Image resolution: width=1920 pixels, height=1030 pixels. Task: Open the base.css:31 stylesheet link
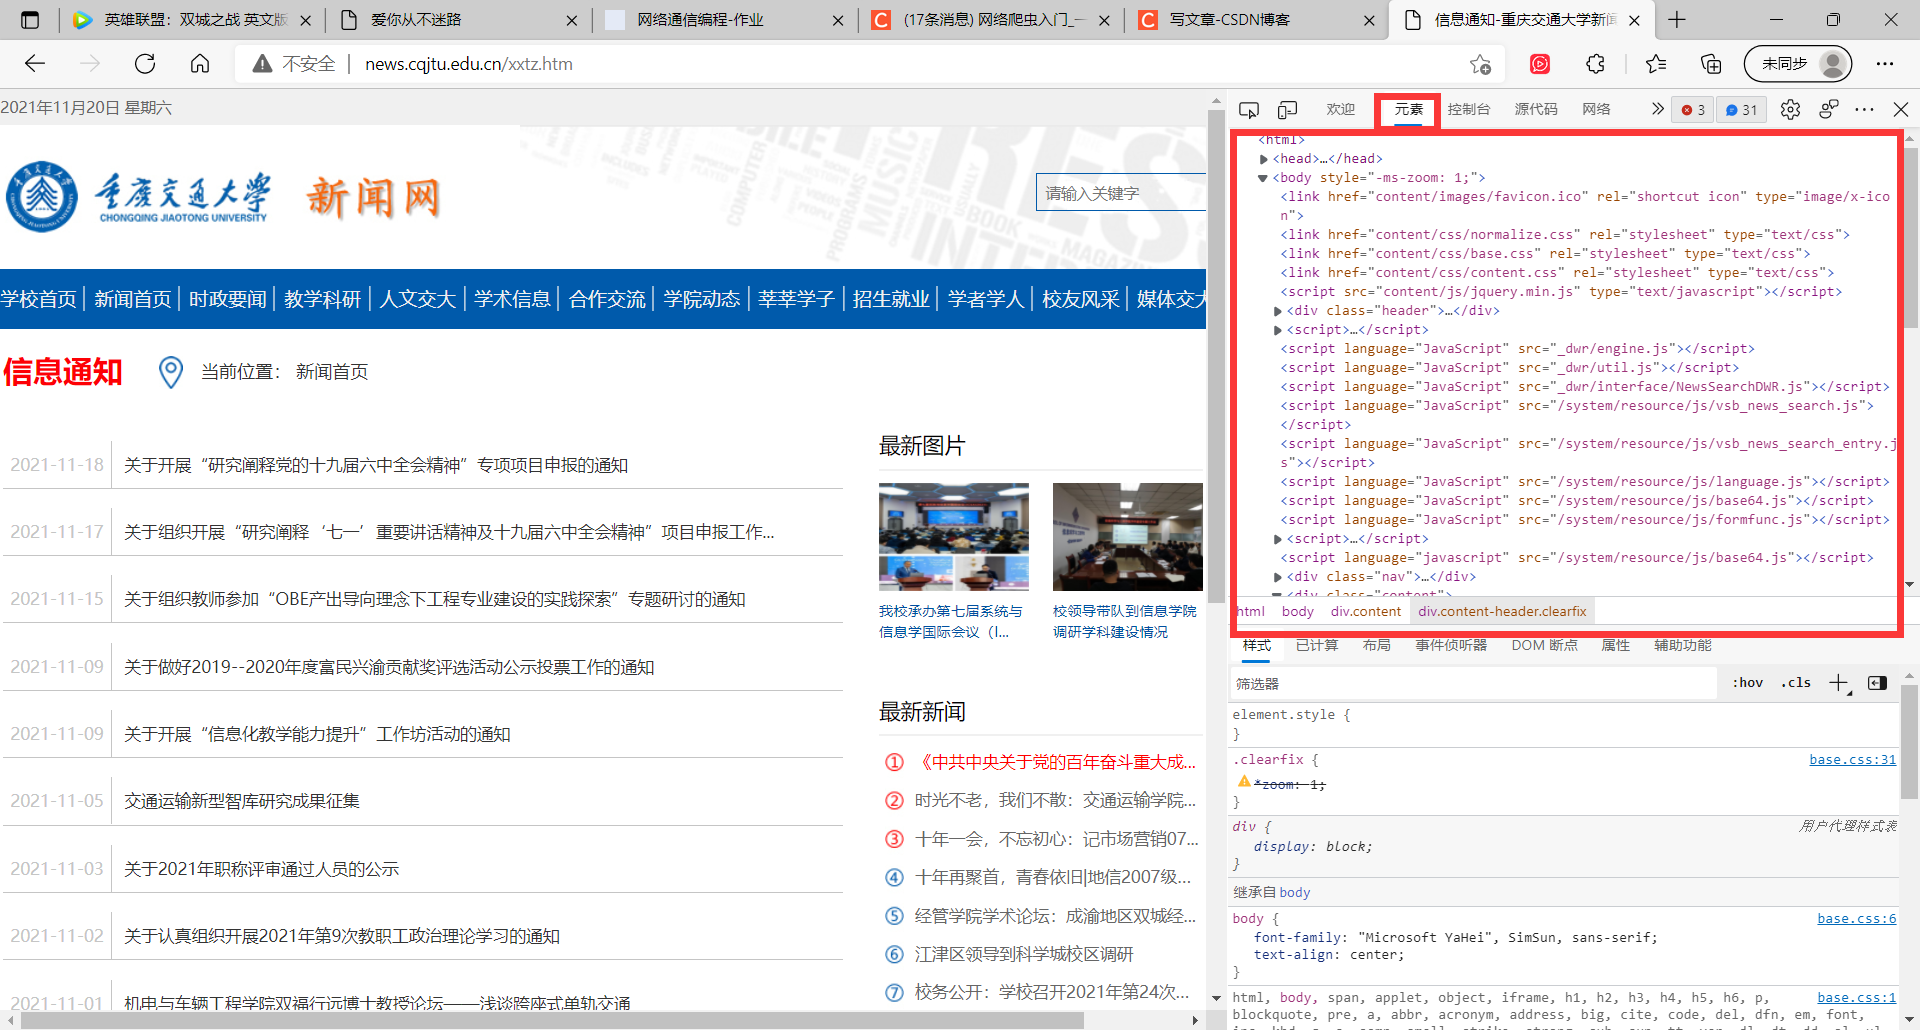click(1852, 760)
